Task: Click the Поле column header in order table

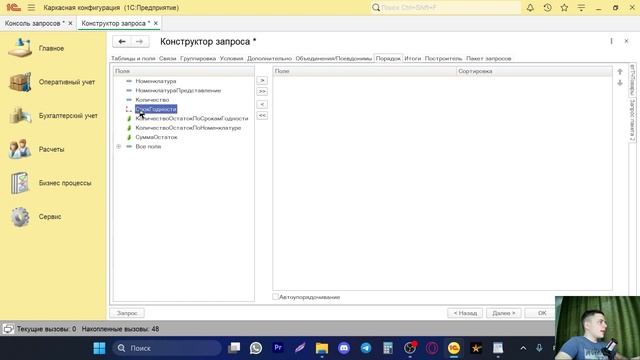Action: [x=364, y=71]
